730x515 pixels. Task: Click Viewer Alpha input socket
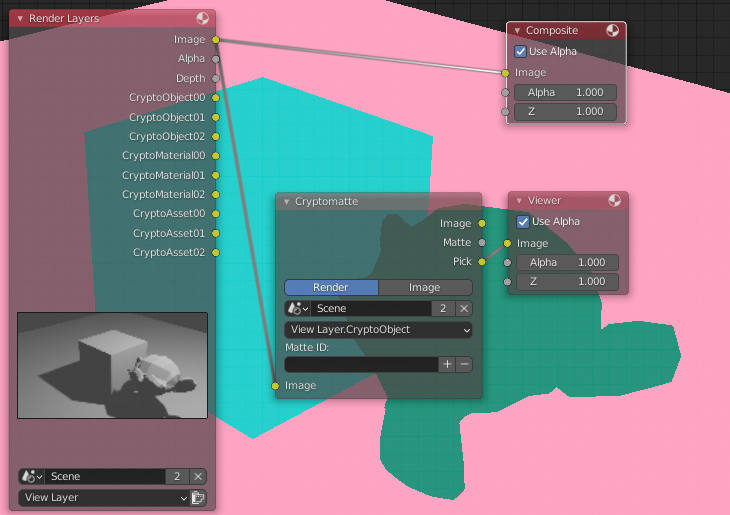(x=507, y=263)
